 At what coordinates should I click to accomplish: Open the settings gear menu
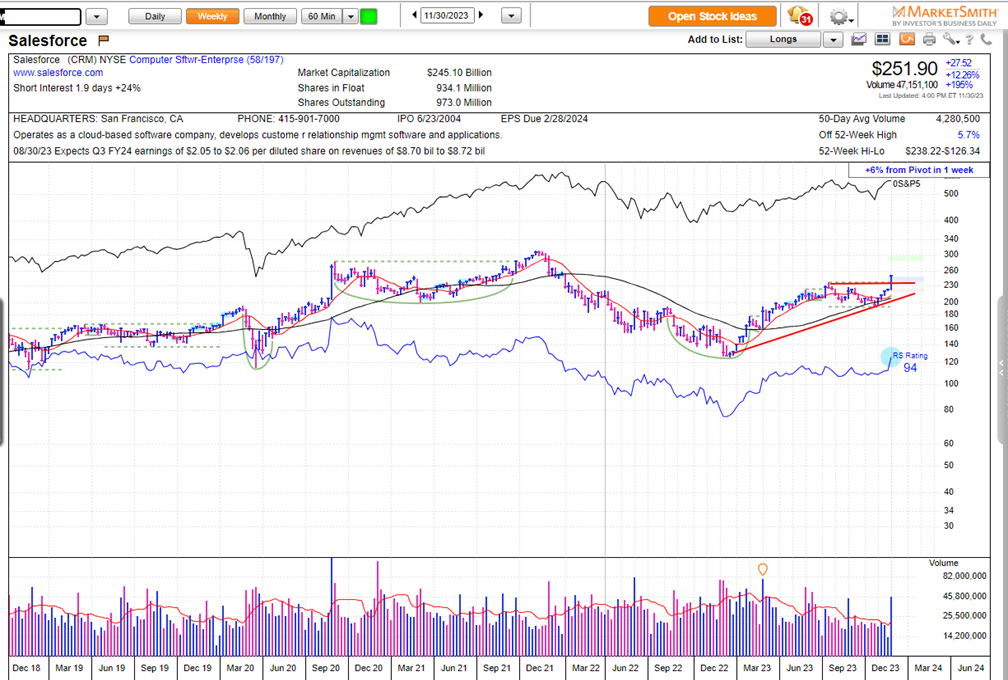[840, 17]
